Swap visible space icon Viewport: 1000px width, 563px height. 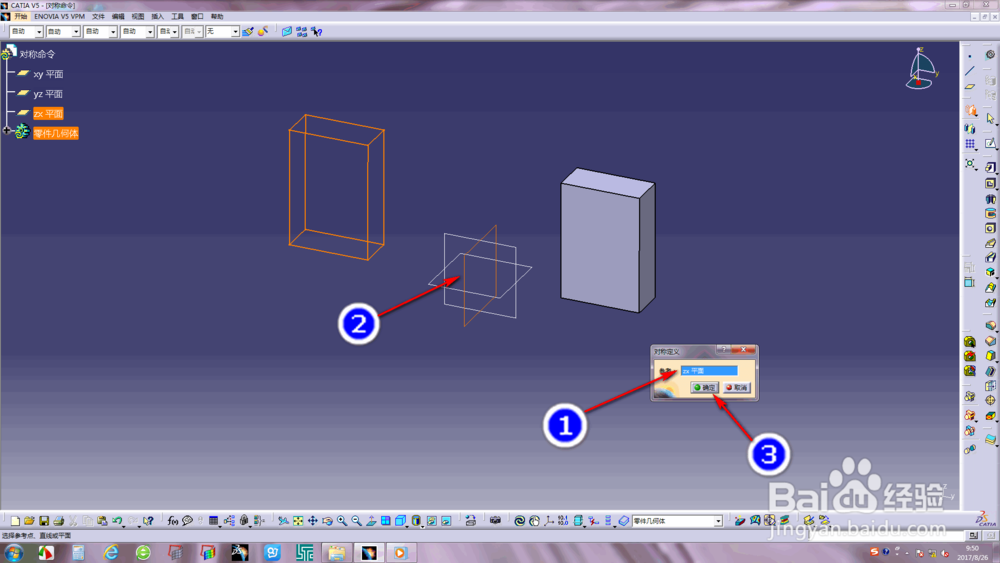point(446,521)
